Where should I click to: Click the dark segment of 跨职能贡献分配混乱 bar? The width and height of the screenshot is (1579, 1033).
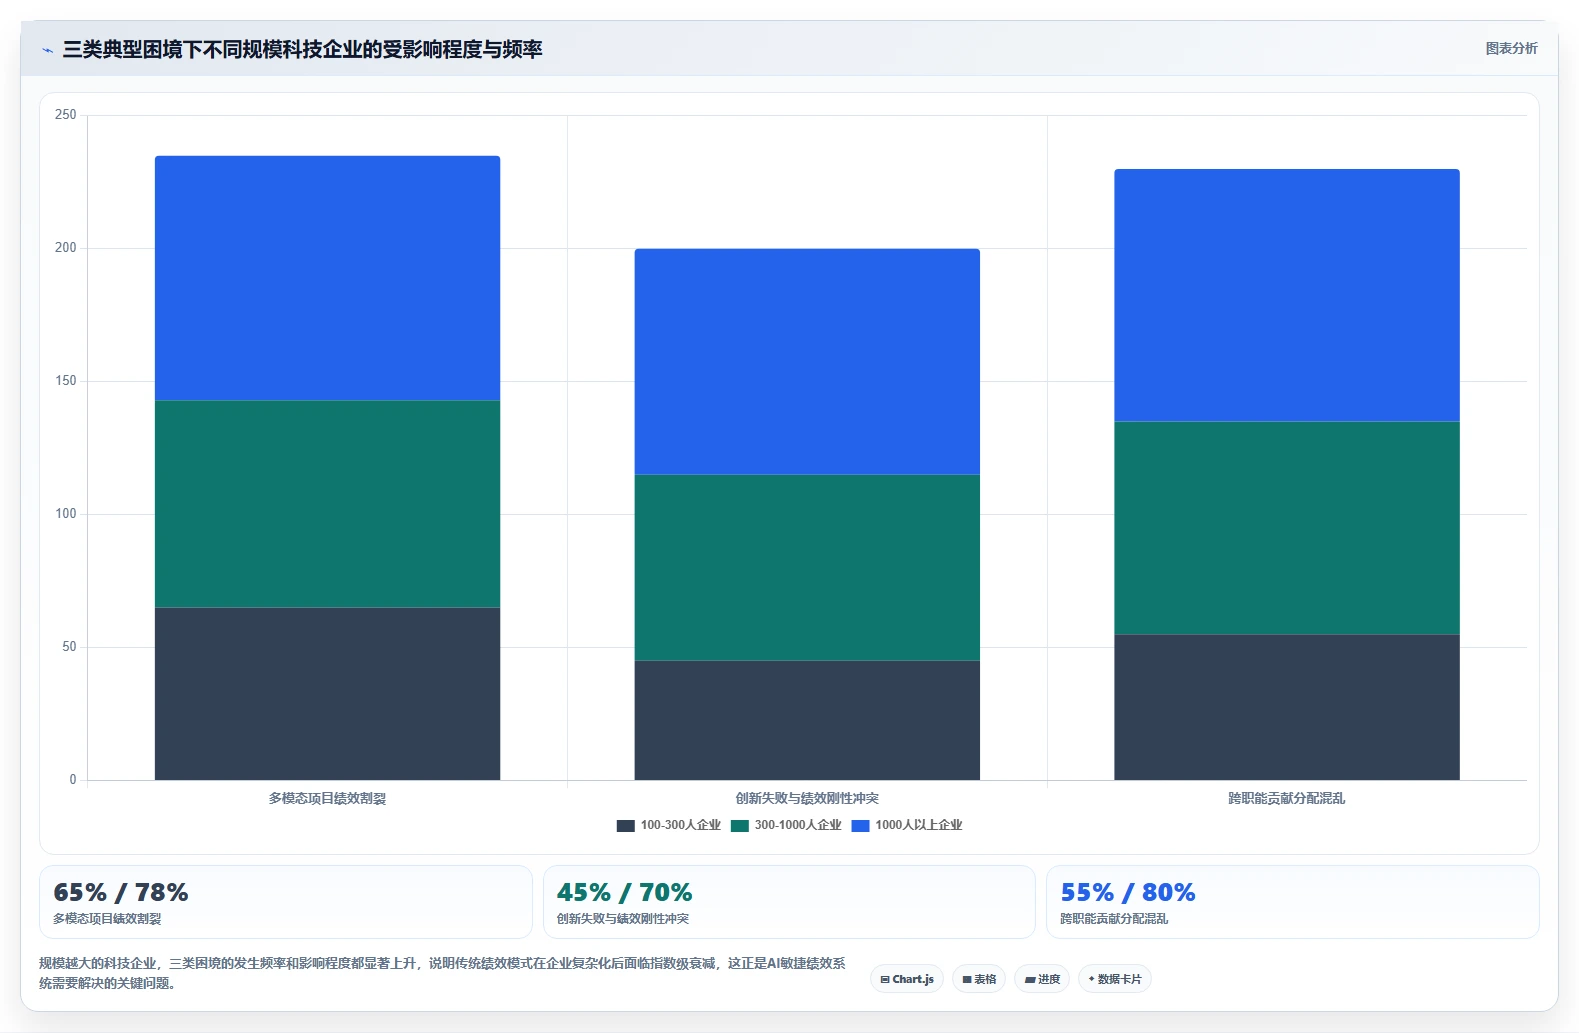click(1287, 707)
